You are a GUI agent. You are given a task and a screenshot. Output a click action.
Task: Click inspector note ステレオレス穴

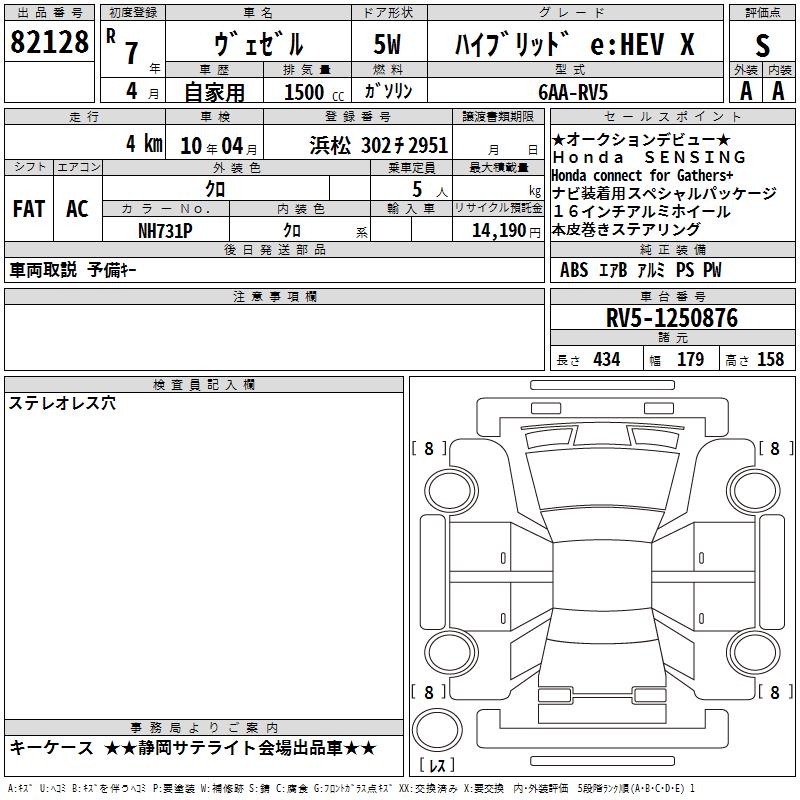pos(62,403)
